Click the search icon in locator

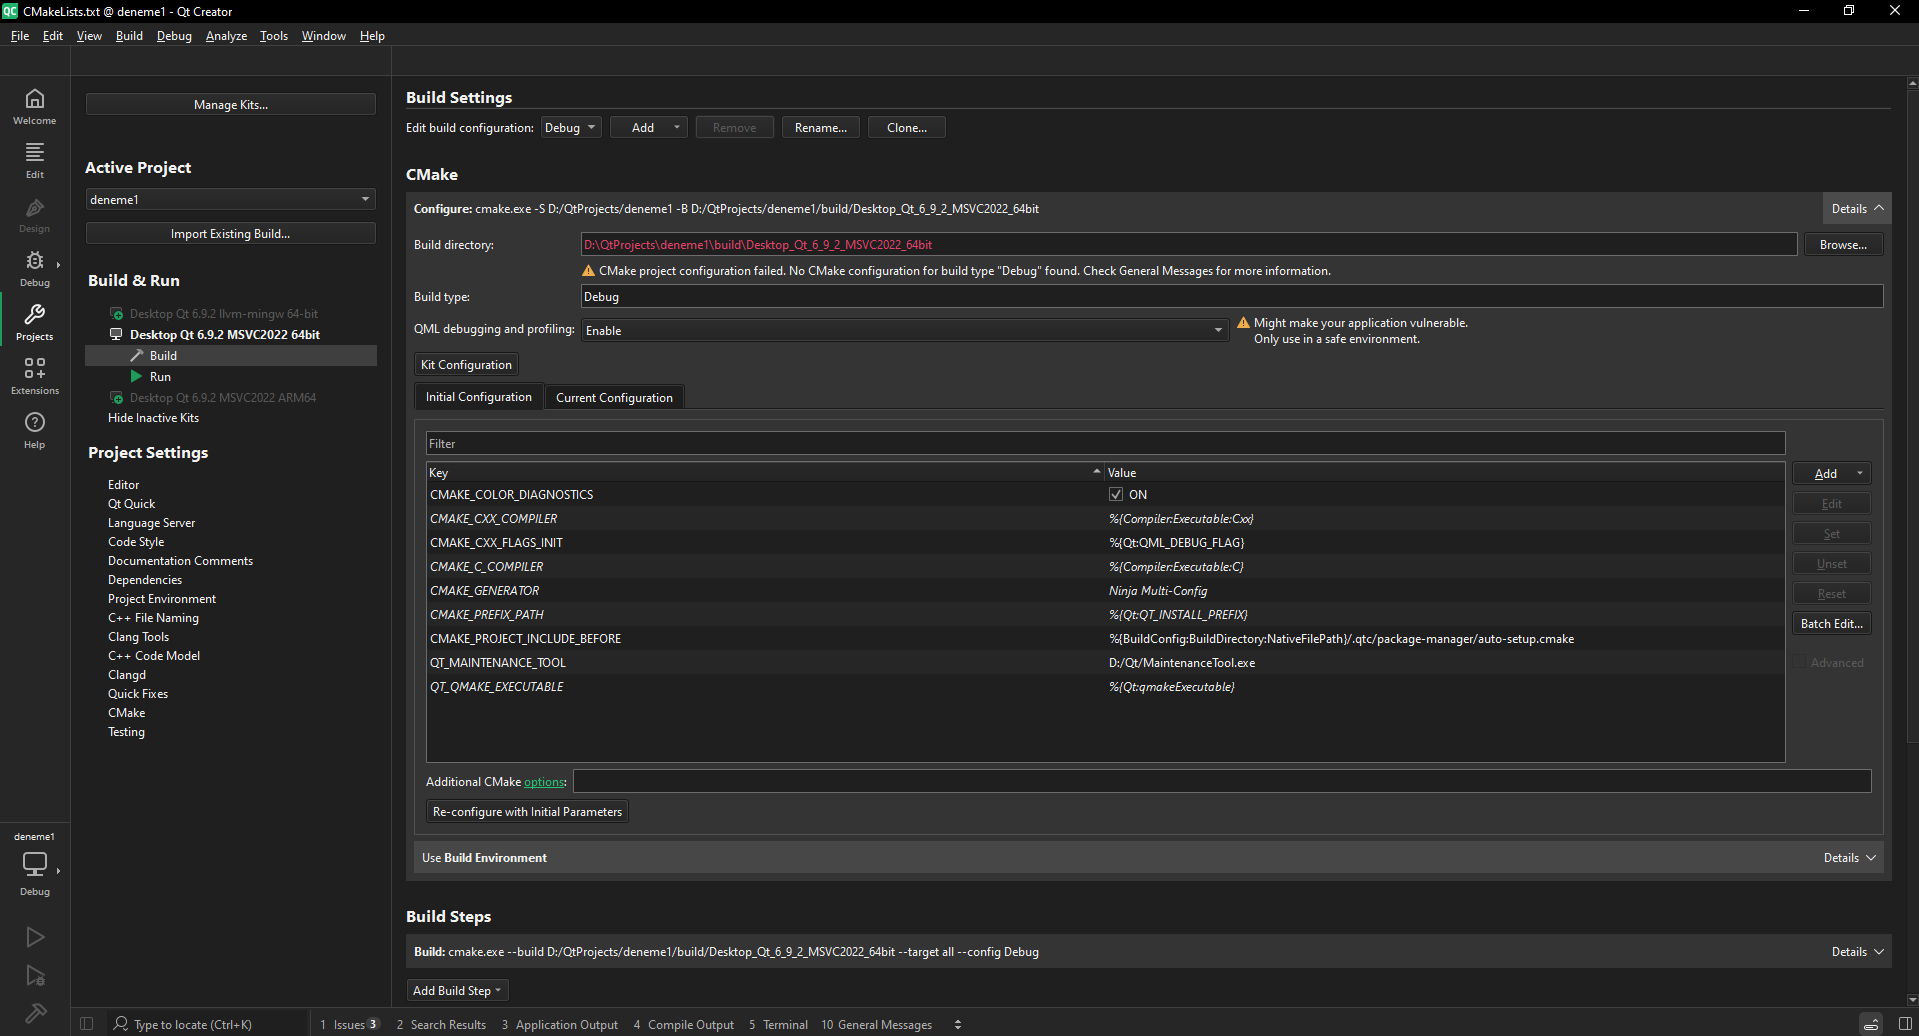pos(121,1024)
